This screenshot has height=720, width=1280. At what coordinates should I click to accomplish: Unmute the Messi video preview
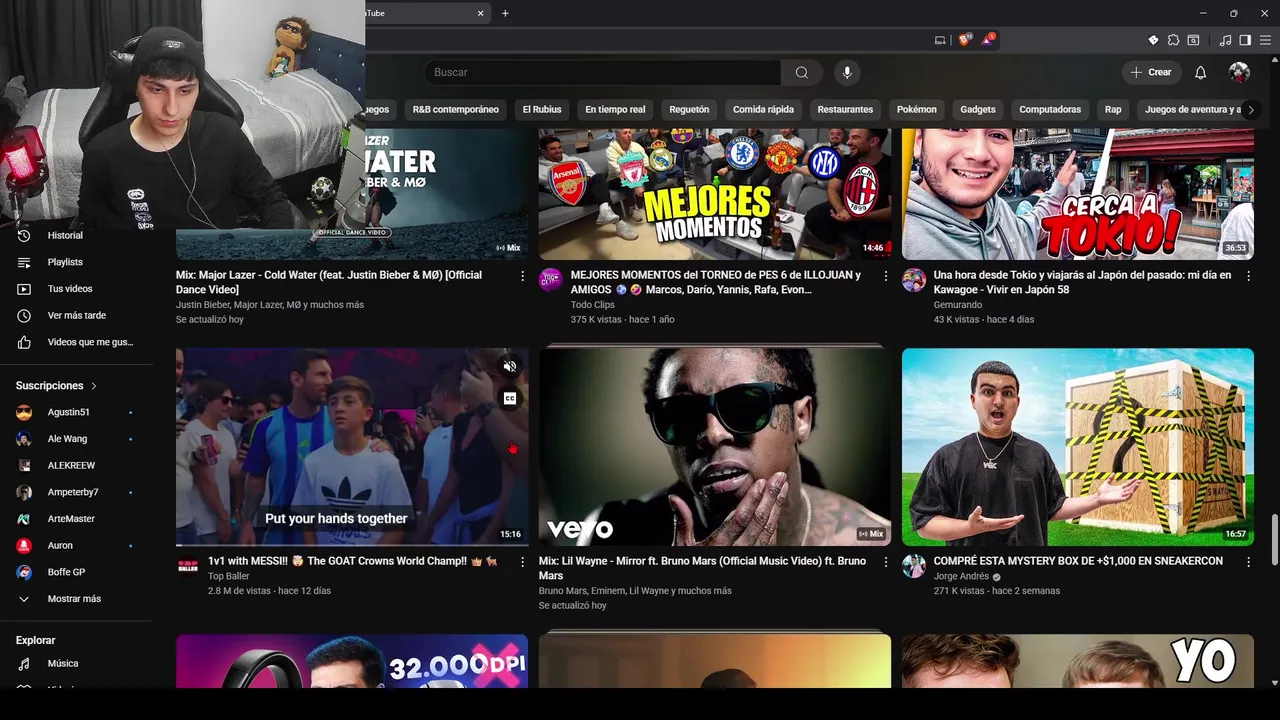[x=510, y=367]
